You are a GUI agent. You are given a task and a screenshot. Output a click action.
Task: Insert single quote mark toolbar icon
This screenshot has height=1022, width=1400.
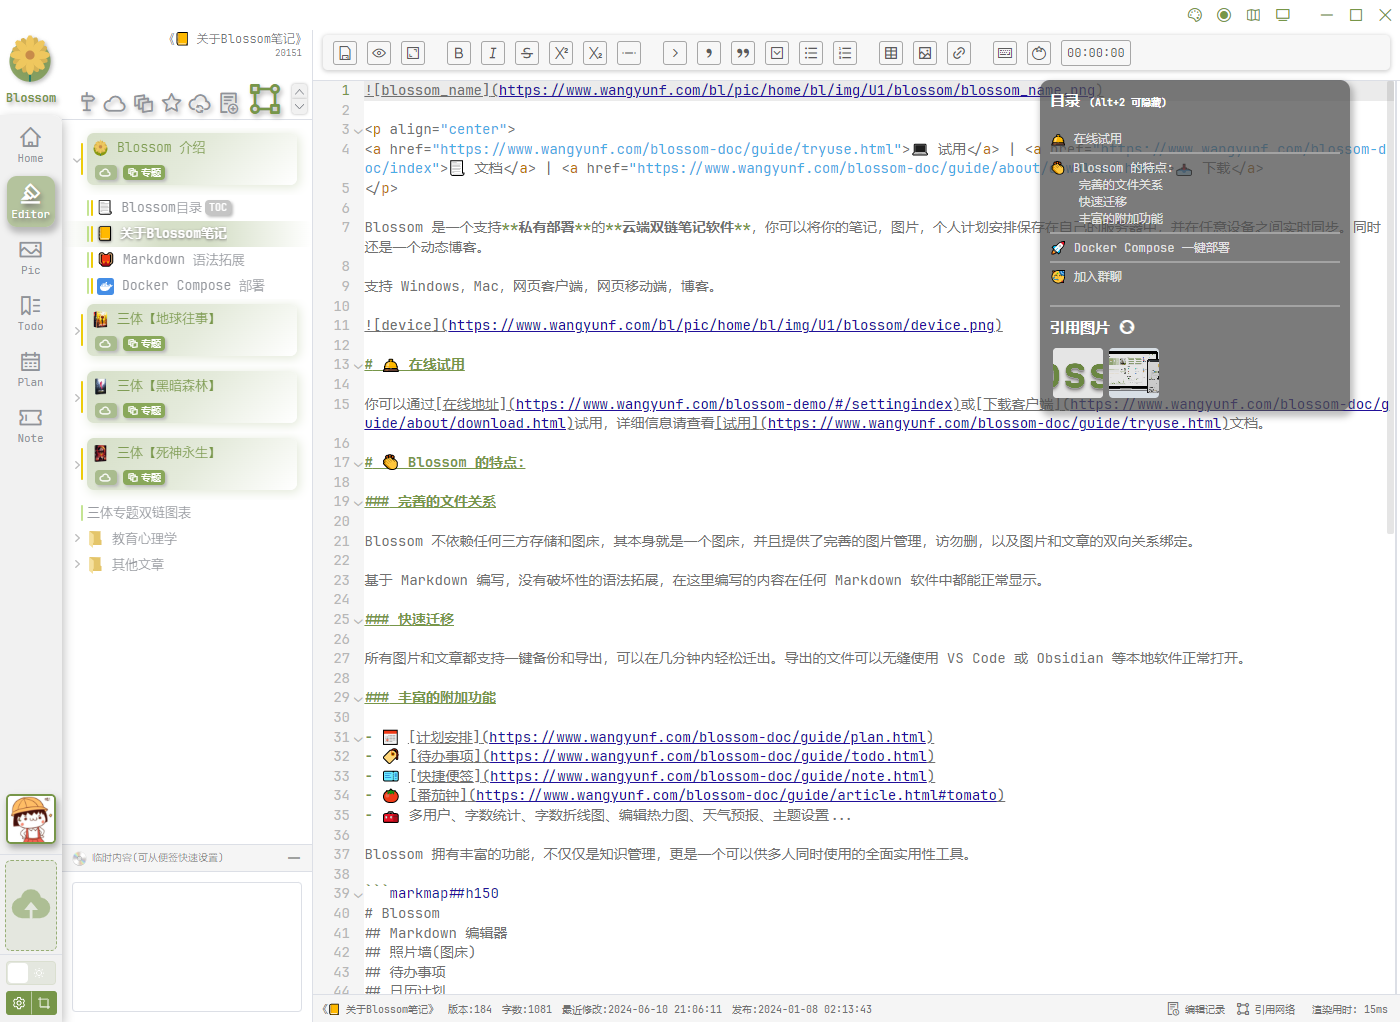coord(709,53)
